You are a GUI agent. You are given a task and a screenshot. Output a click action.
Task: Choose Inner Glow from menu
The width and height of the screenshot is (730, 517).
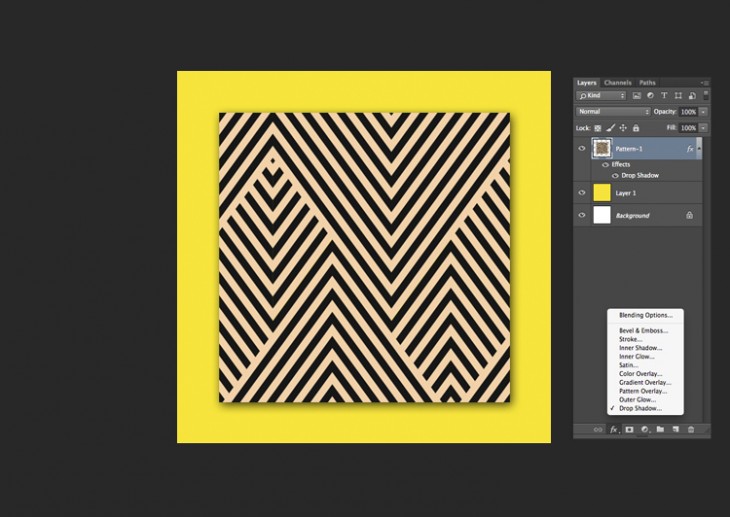[x=645, y=357]
